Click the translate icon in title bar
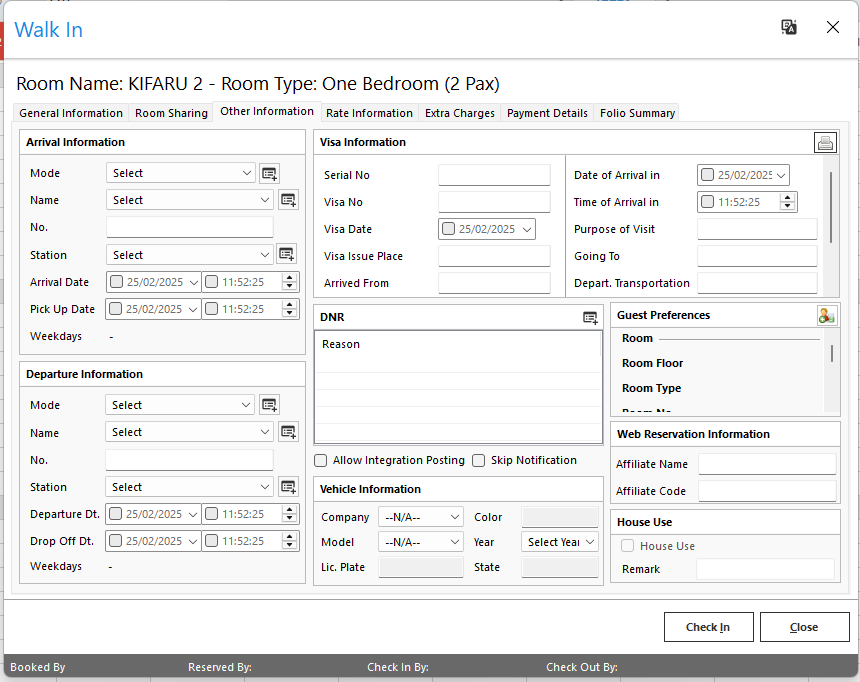The image size is (860, 682). coord(789,28)
